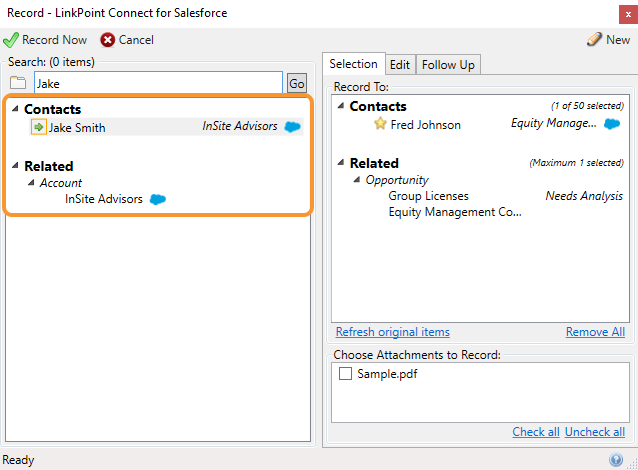Click Salesforce cloud icon beside Equity Manage...
The height and width of the screenshot is (470, 638).
click(x=612, y=124)
